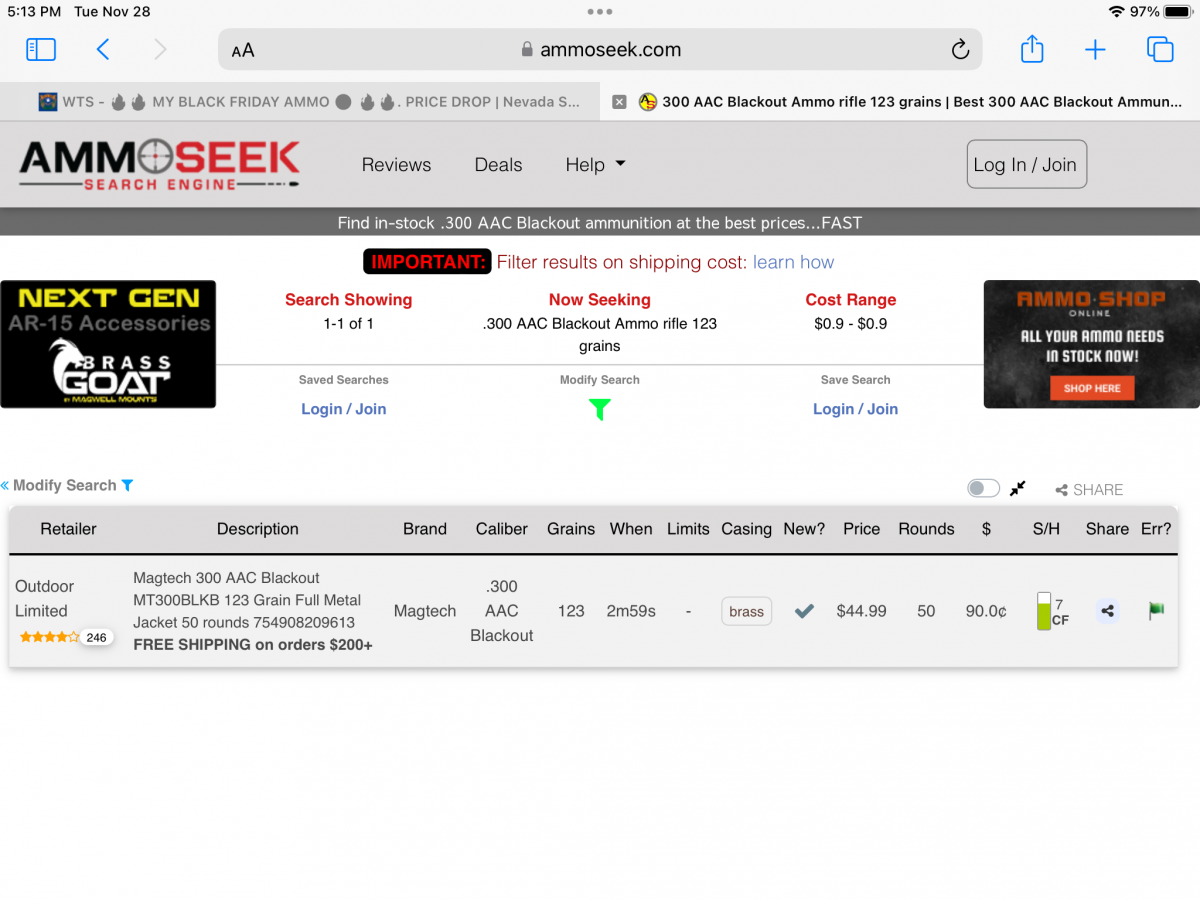Screen dimensions: 1200x900
Task: Sort by the Description column header
Action: click(x=258, y=529)
